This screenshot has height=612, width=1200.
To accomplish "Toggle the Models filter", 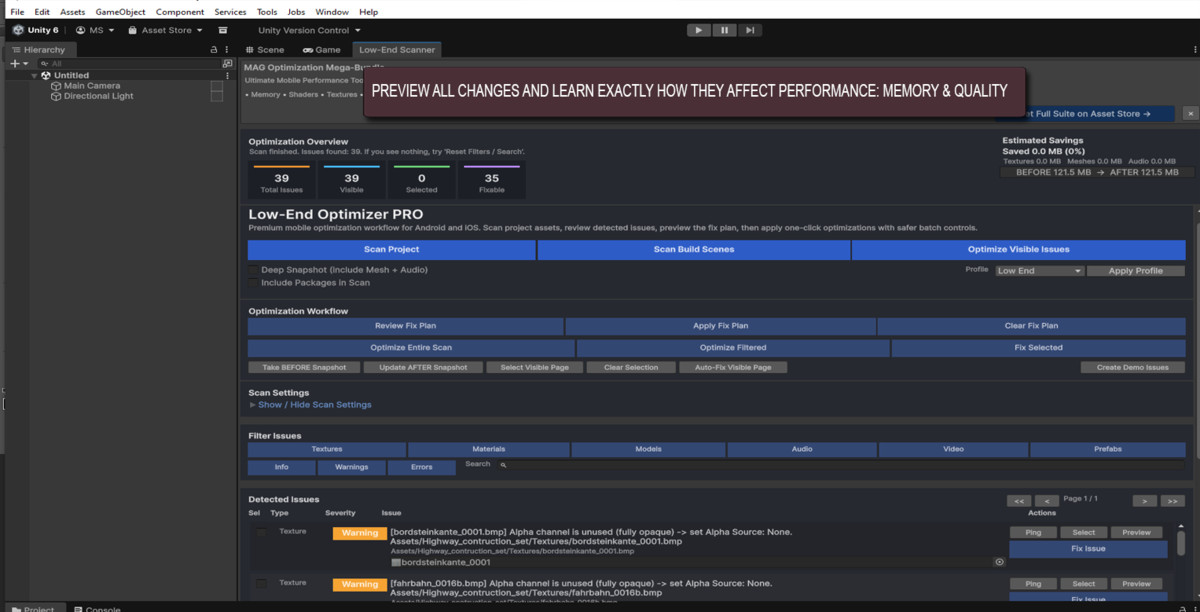I will 648,450.
